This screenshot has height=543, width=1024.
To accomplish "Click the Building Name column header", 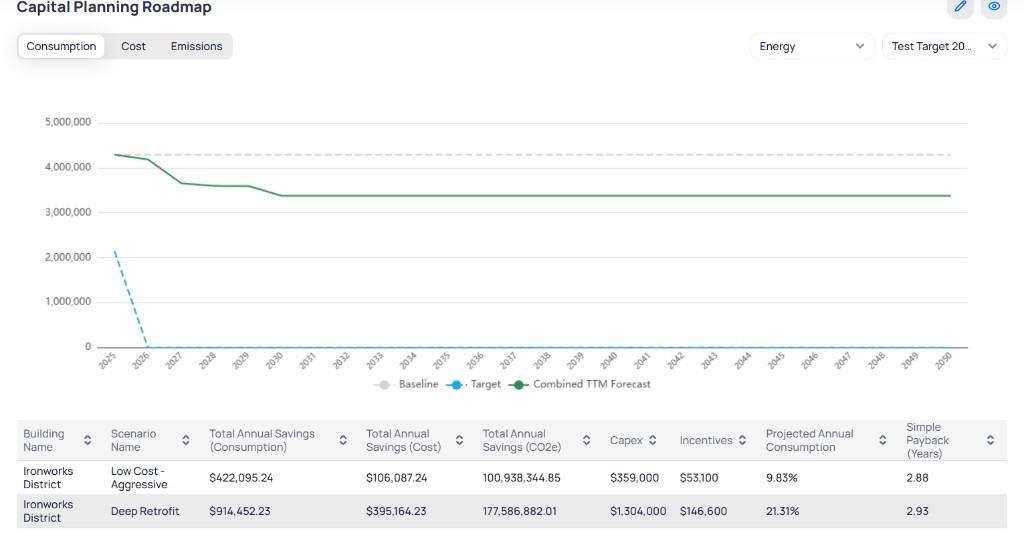I will (x=44, y=440).
